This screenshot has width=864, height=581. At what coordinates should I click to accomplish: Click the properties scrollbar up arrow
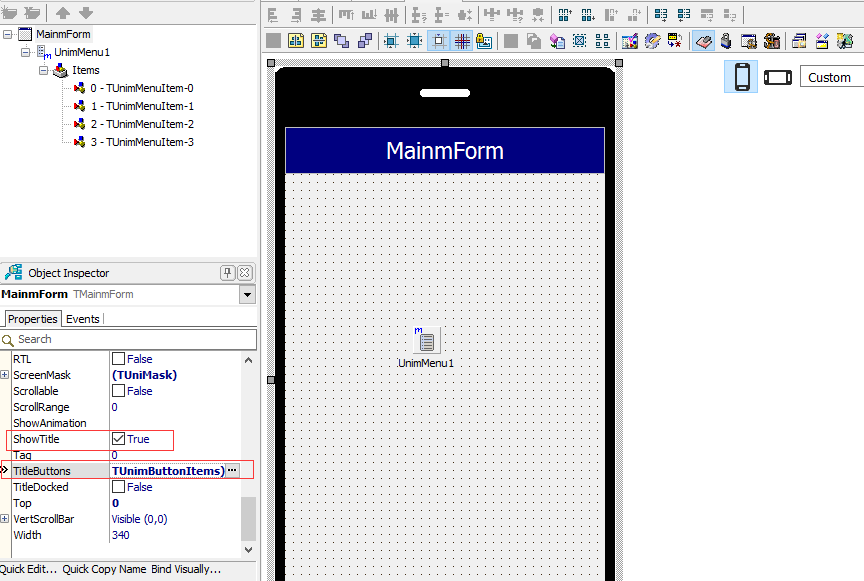pyautogui.click(x=249, y=360)
